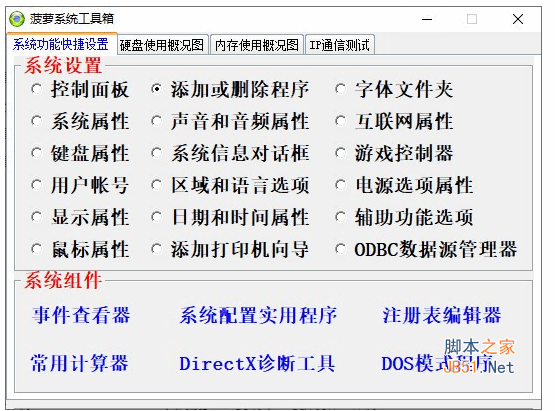
Task: Select 电源选项属性 radio option
Action: click(341, 185)
